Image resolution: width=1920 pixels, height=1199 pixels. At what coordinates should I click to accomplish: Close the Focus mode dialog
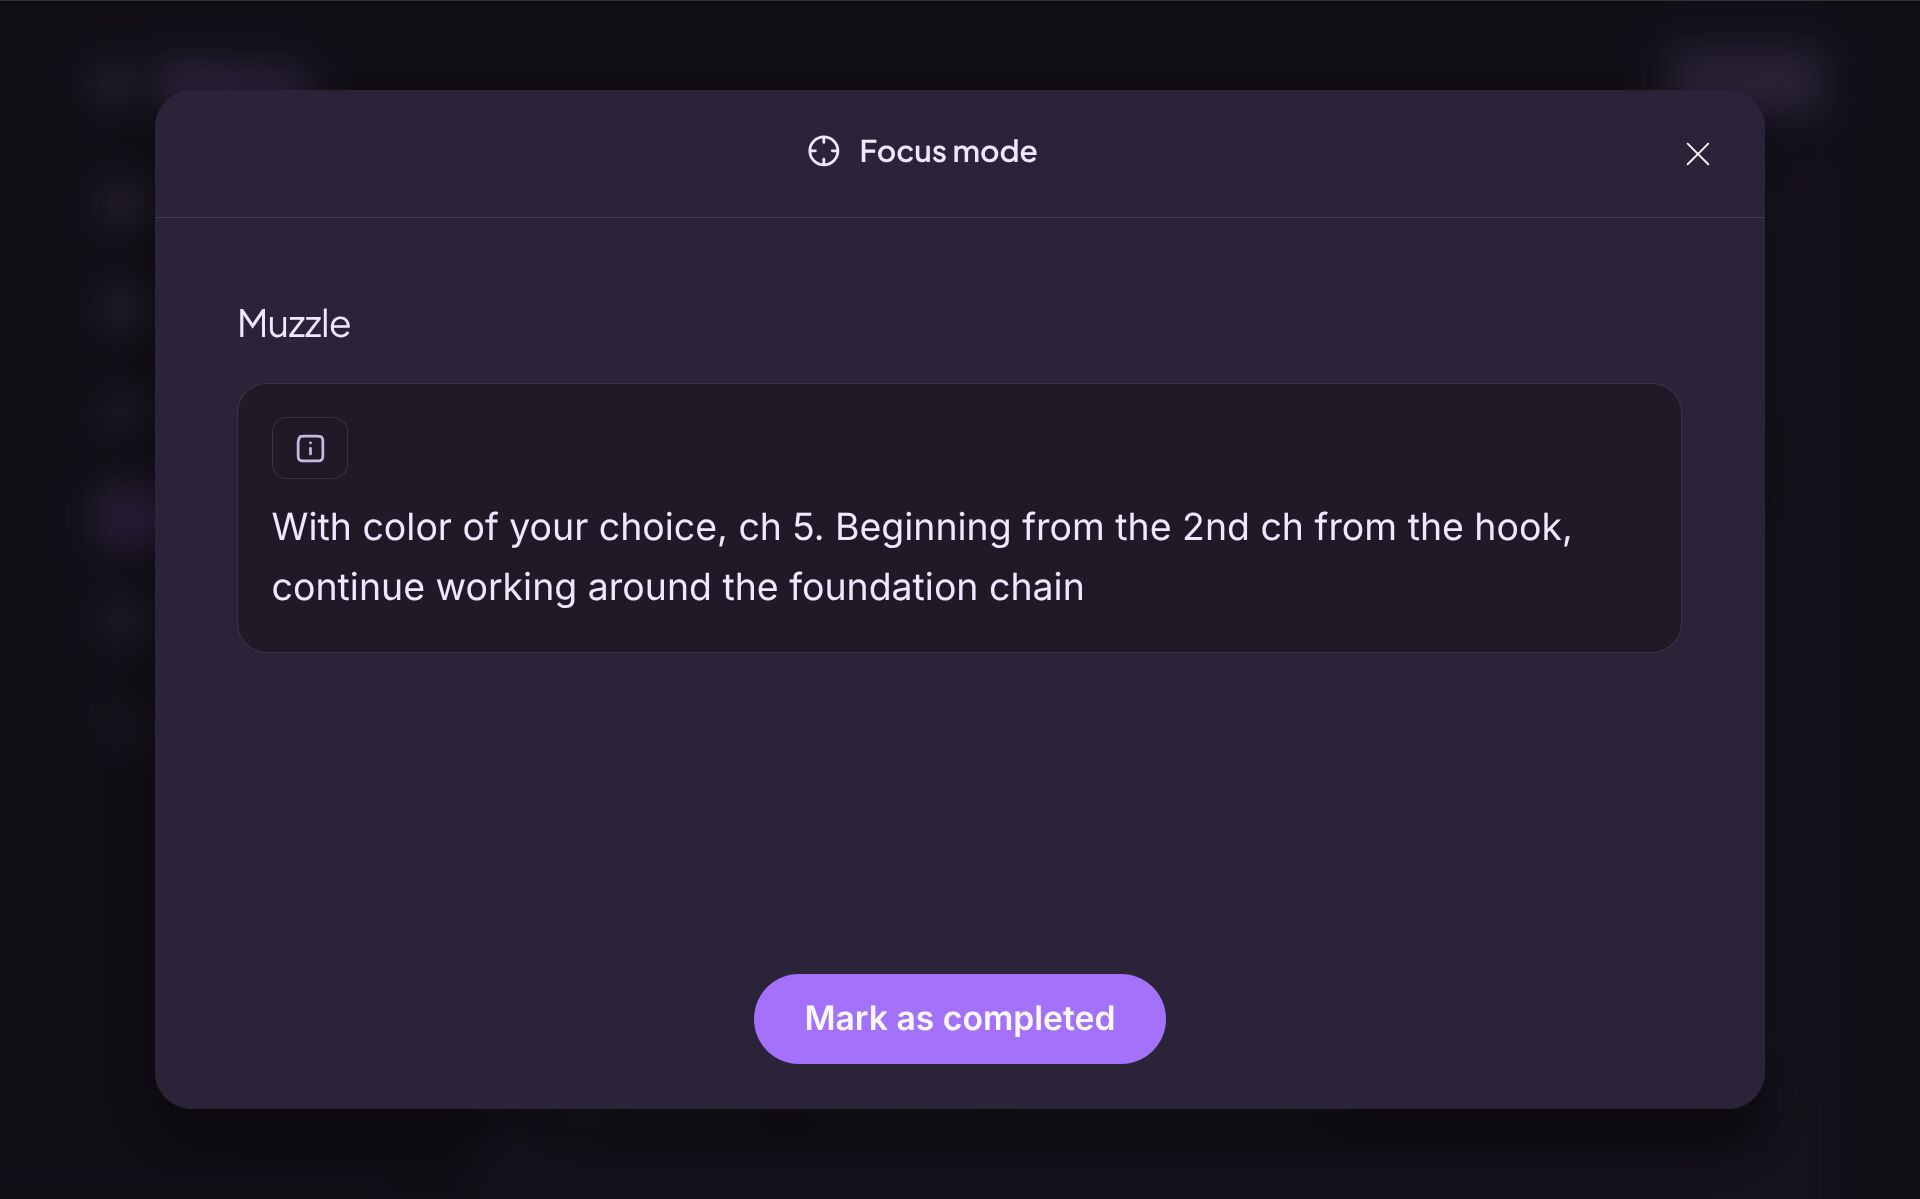point(1697,153)
